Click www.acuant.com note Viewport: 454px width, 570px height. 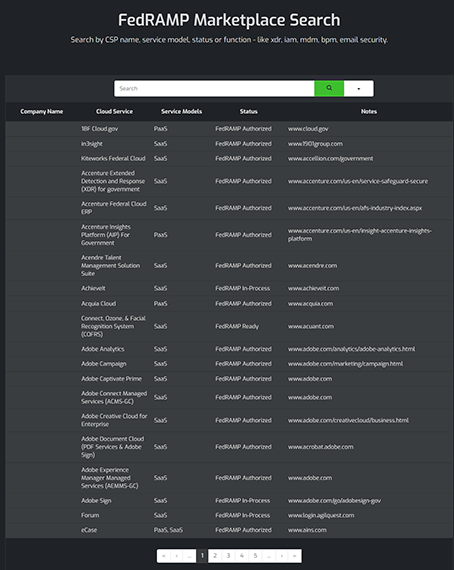click(x=311, y=326)
